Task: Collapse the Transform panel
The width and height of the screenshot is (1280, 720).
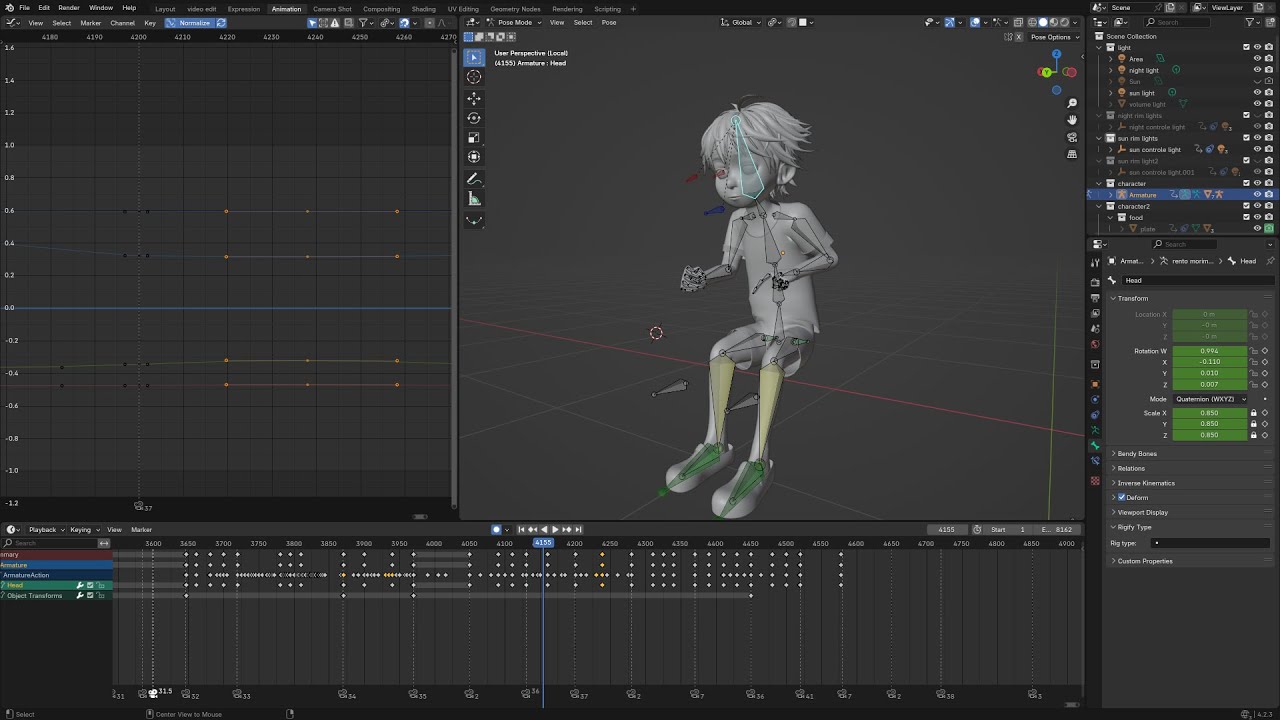Action: pos(1132,298)
